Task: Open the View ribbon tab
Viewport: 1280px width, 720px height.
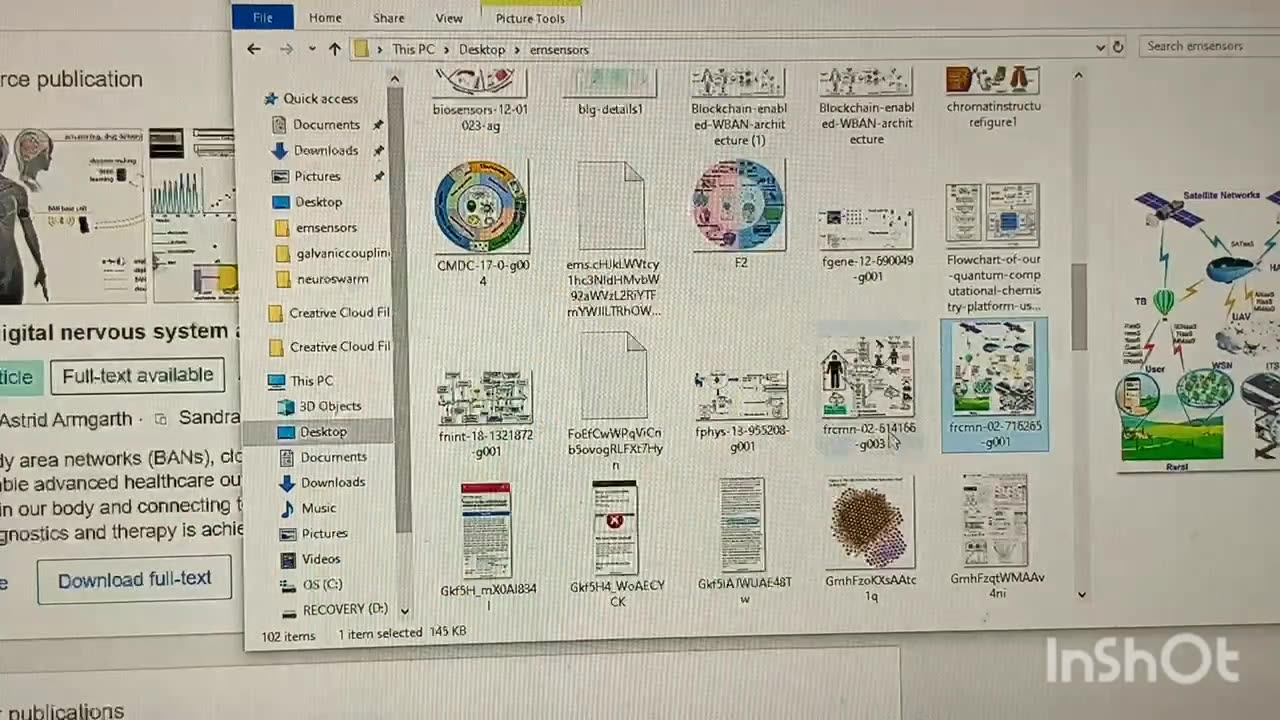Action: (x=449, y=18)
